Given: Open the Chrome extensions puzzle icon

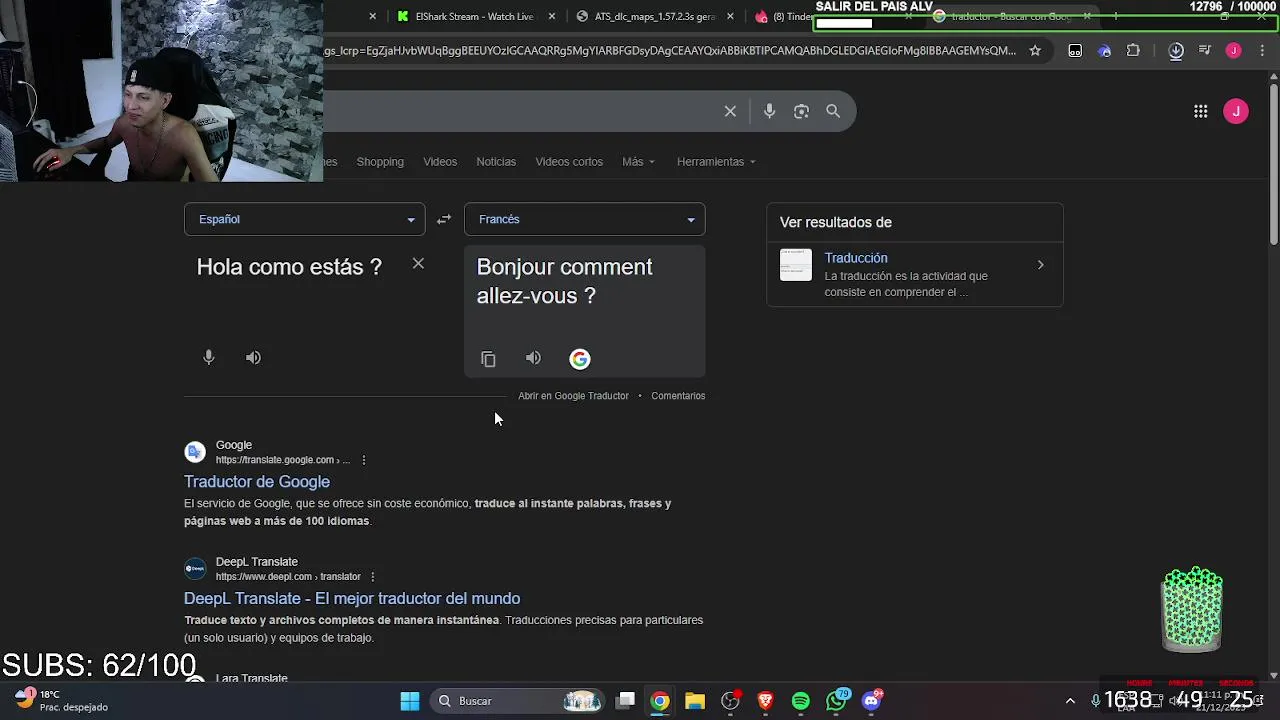Looking at the screenshot, I should [1133, 50].
